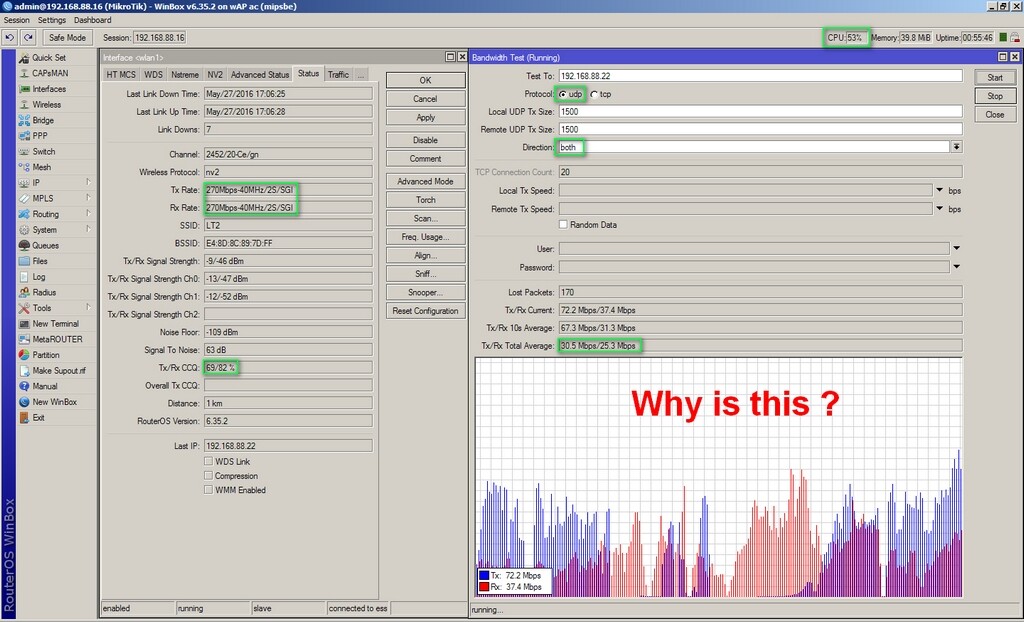Click the Undo arrow toolbar icon
Screen dimensions: 1024x622
pyautogui.click(x=10, y=38)
